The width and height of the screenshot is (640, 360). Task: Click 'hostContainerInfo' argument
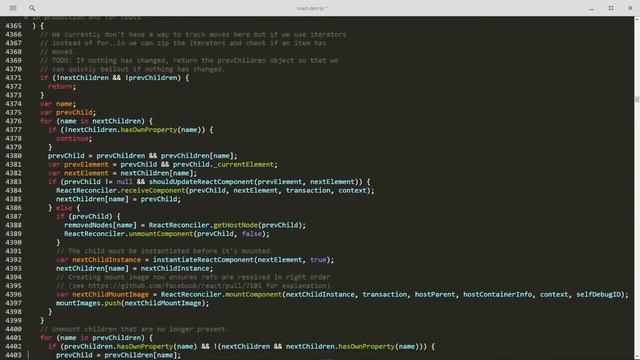click(x=498, y=294)
